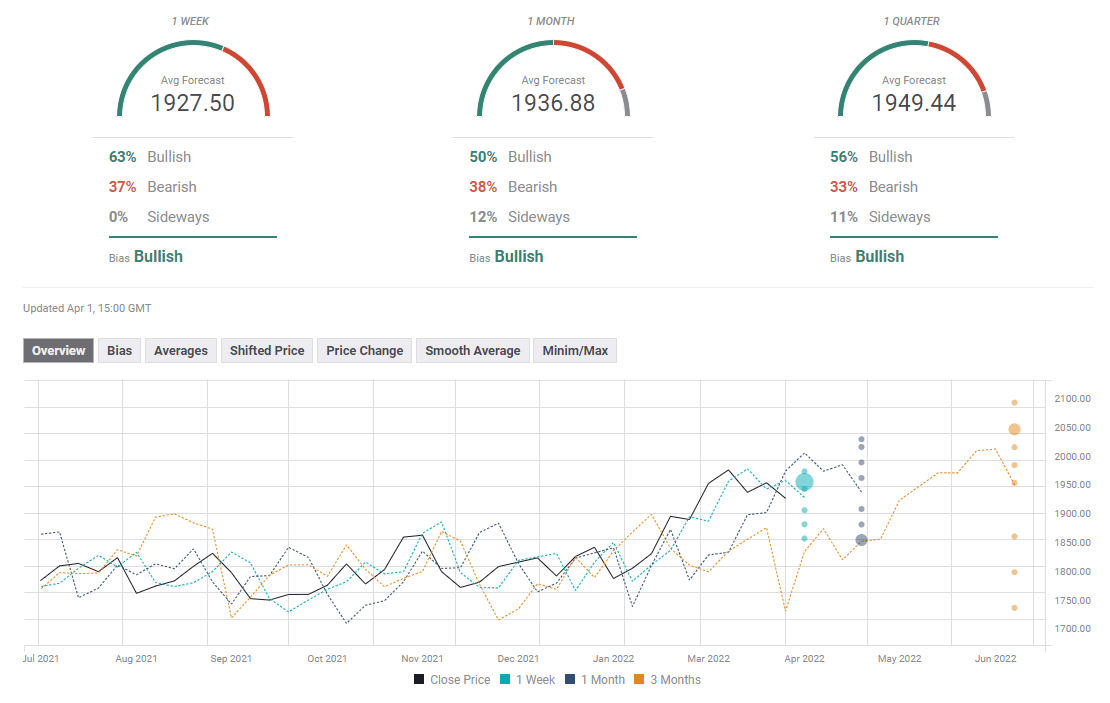Viewport: 1110px width, 703px height.
Task: Click the large dark 1 Month forecast dot
Action: (861, 540)
